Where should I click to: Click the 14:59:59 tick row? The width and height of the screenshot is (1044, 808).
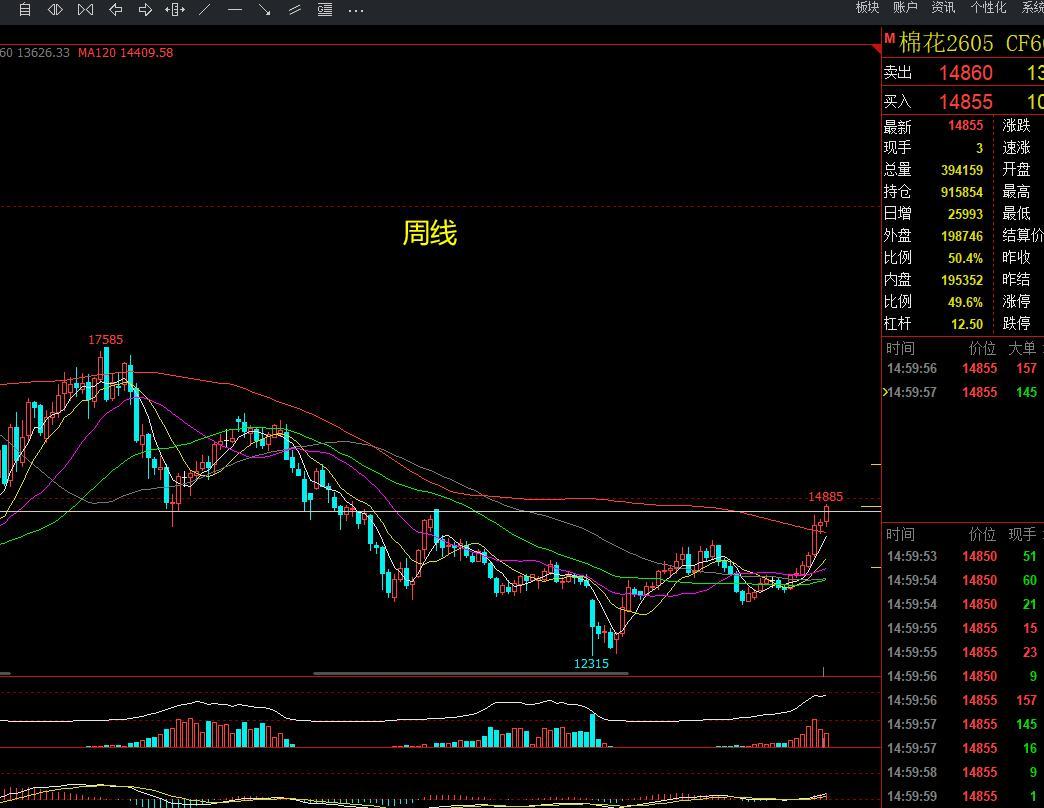point(963,796)
